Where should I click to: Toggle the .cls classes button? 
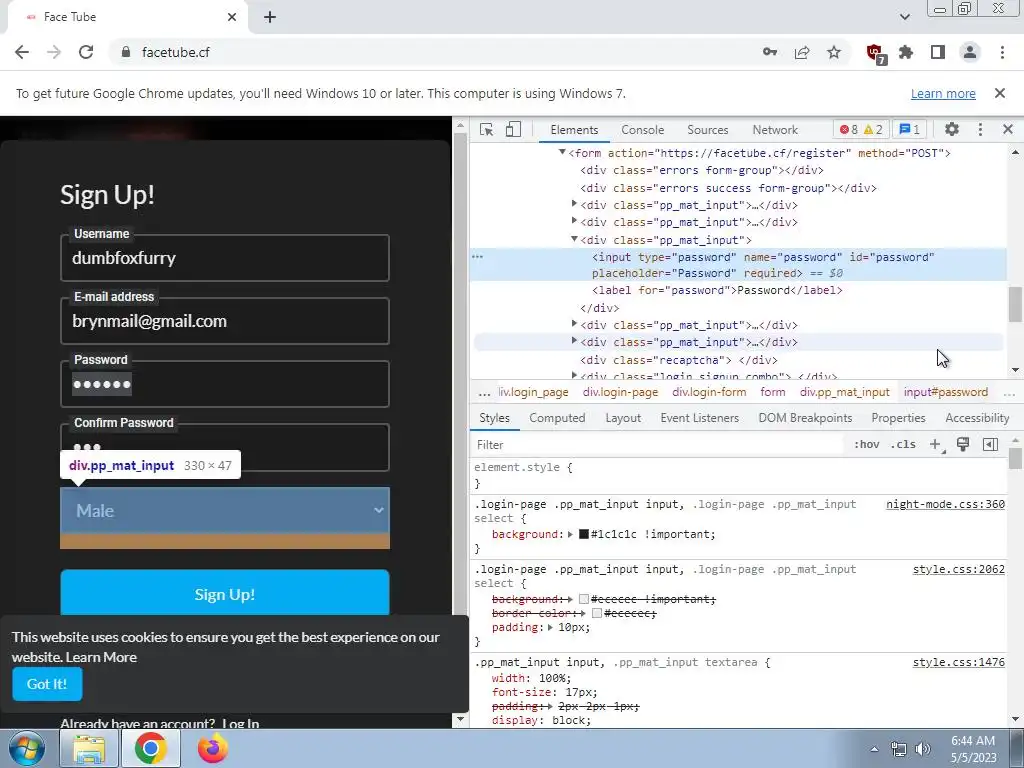point(903,445)
